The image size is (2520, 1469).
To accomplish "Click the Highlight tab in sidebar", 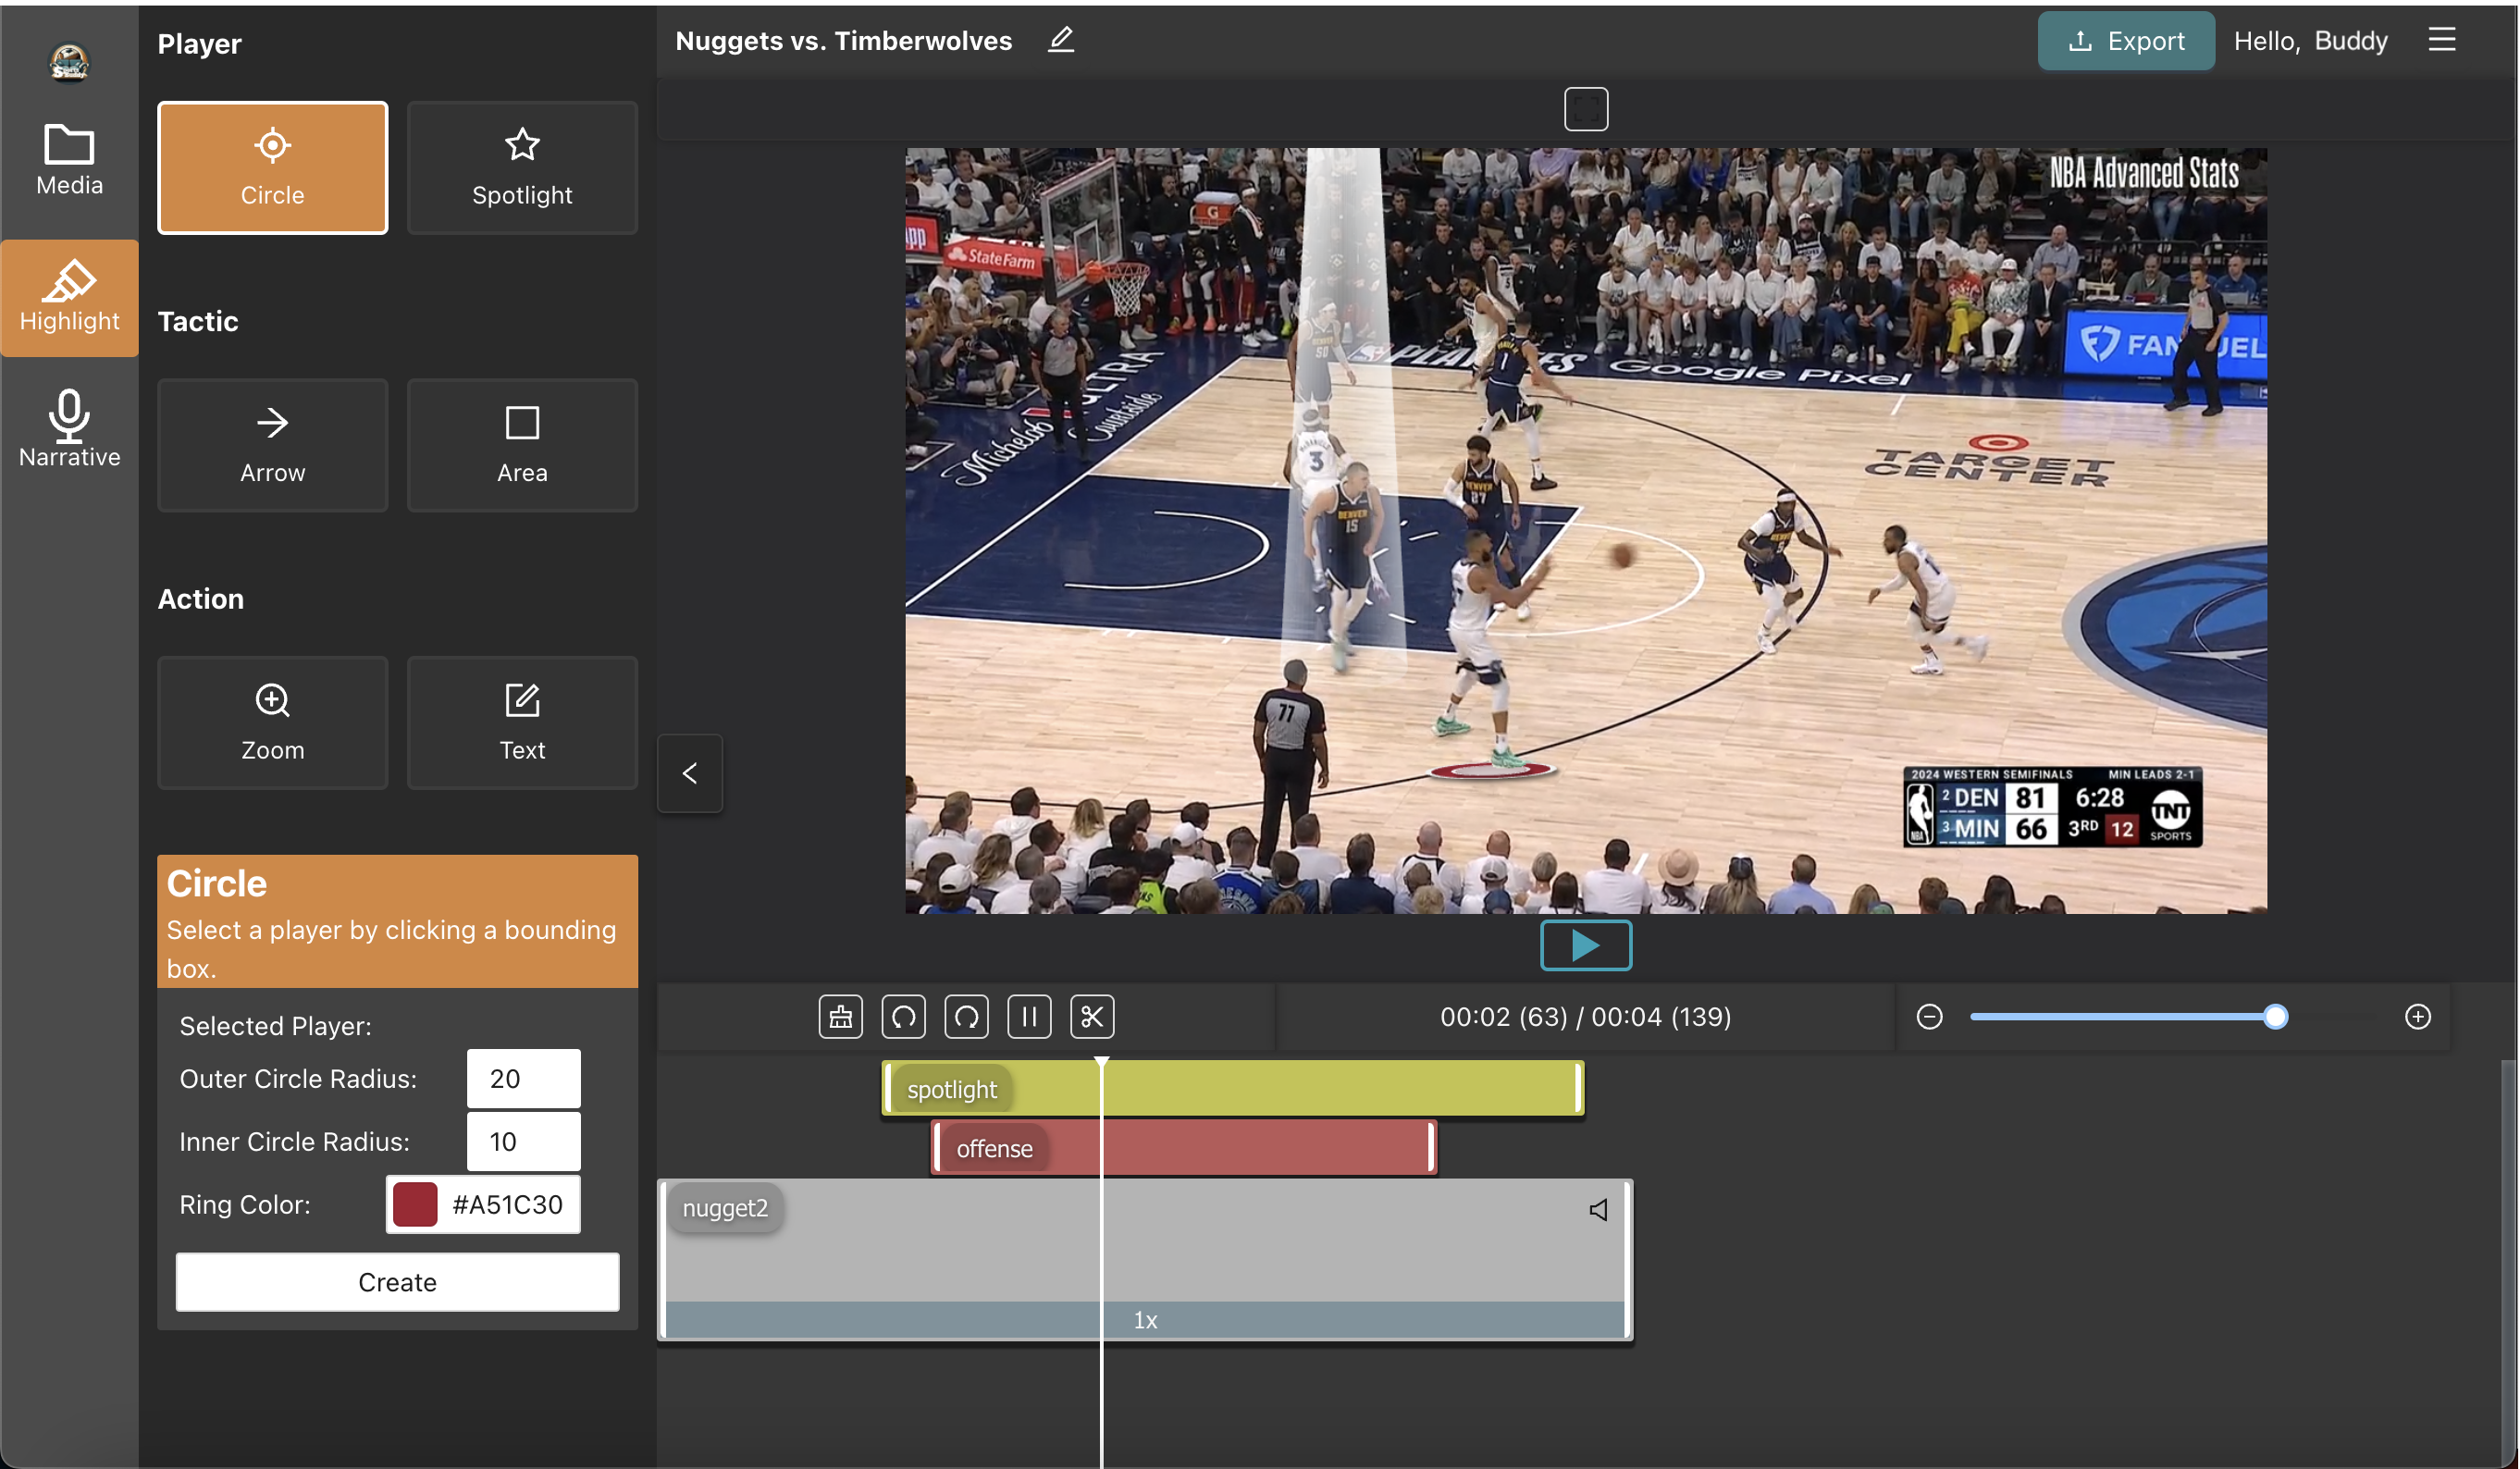I will pos(70,297).
